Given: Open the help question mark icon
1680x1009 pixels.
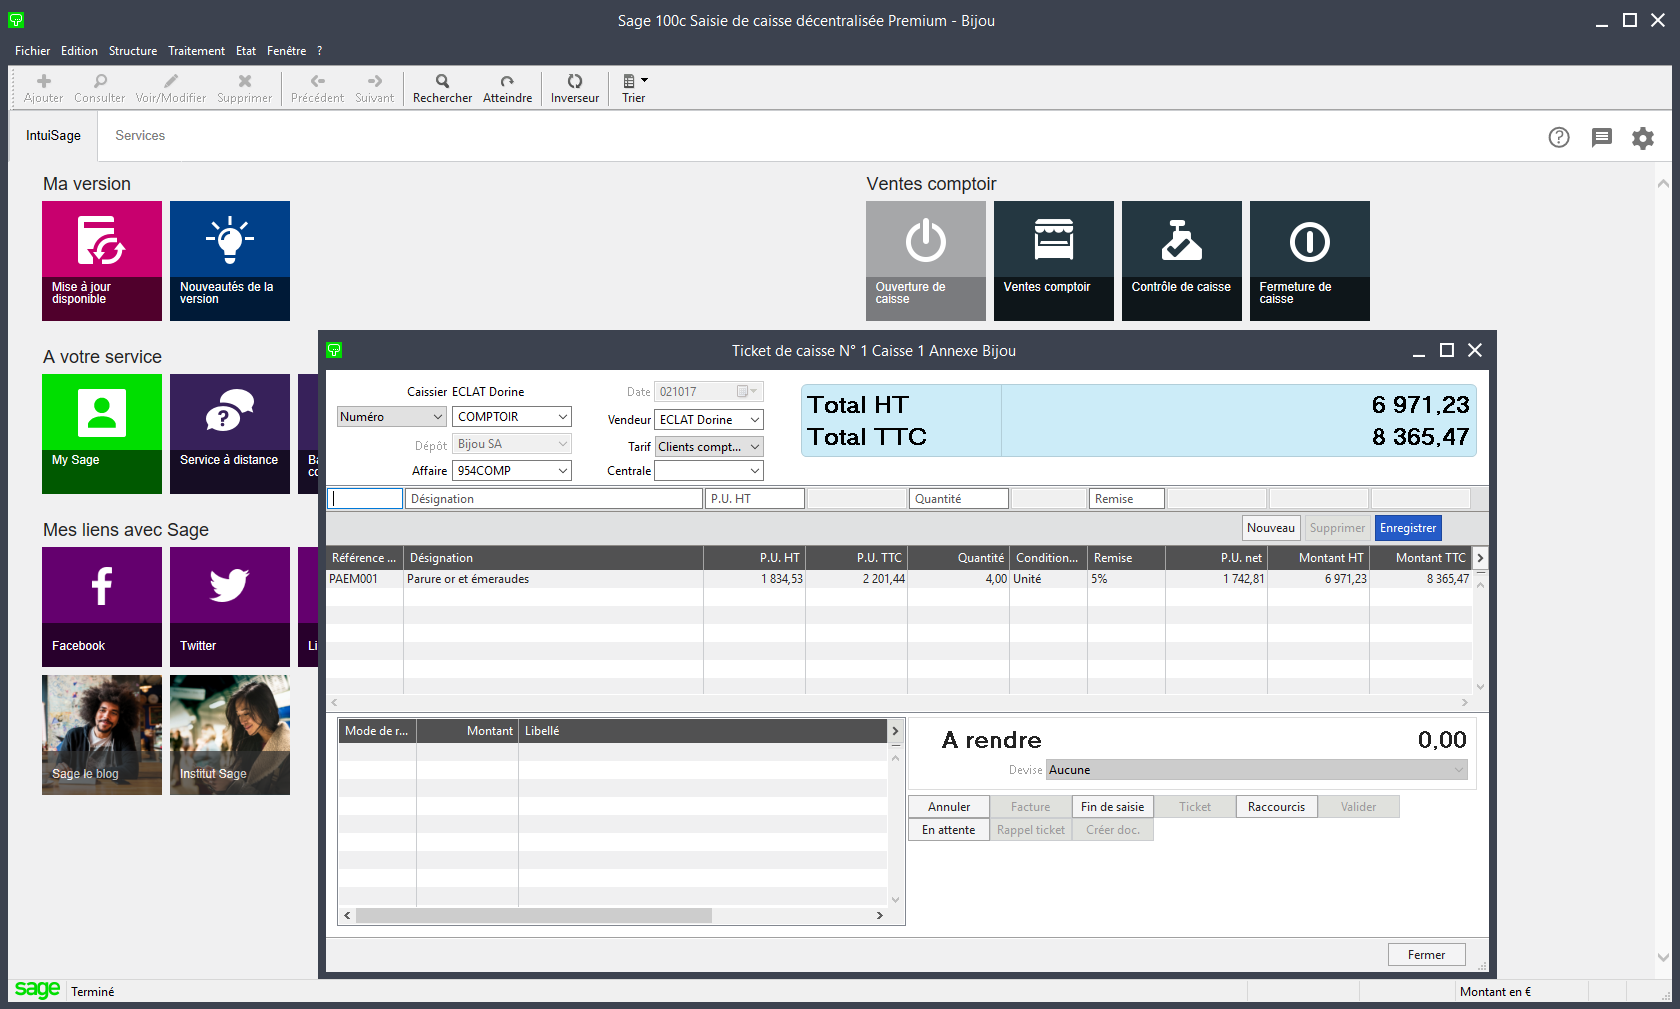Looking at the screenshot, I should [1559, 137].
